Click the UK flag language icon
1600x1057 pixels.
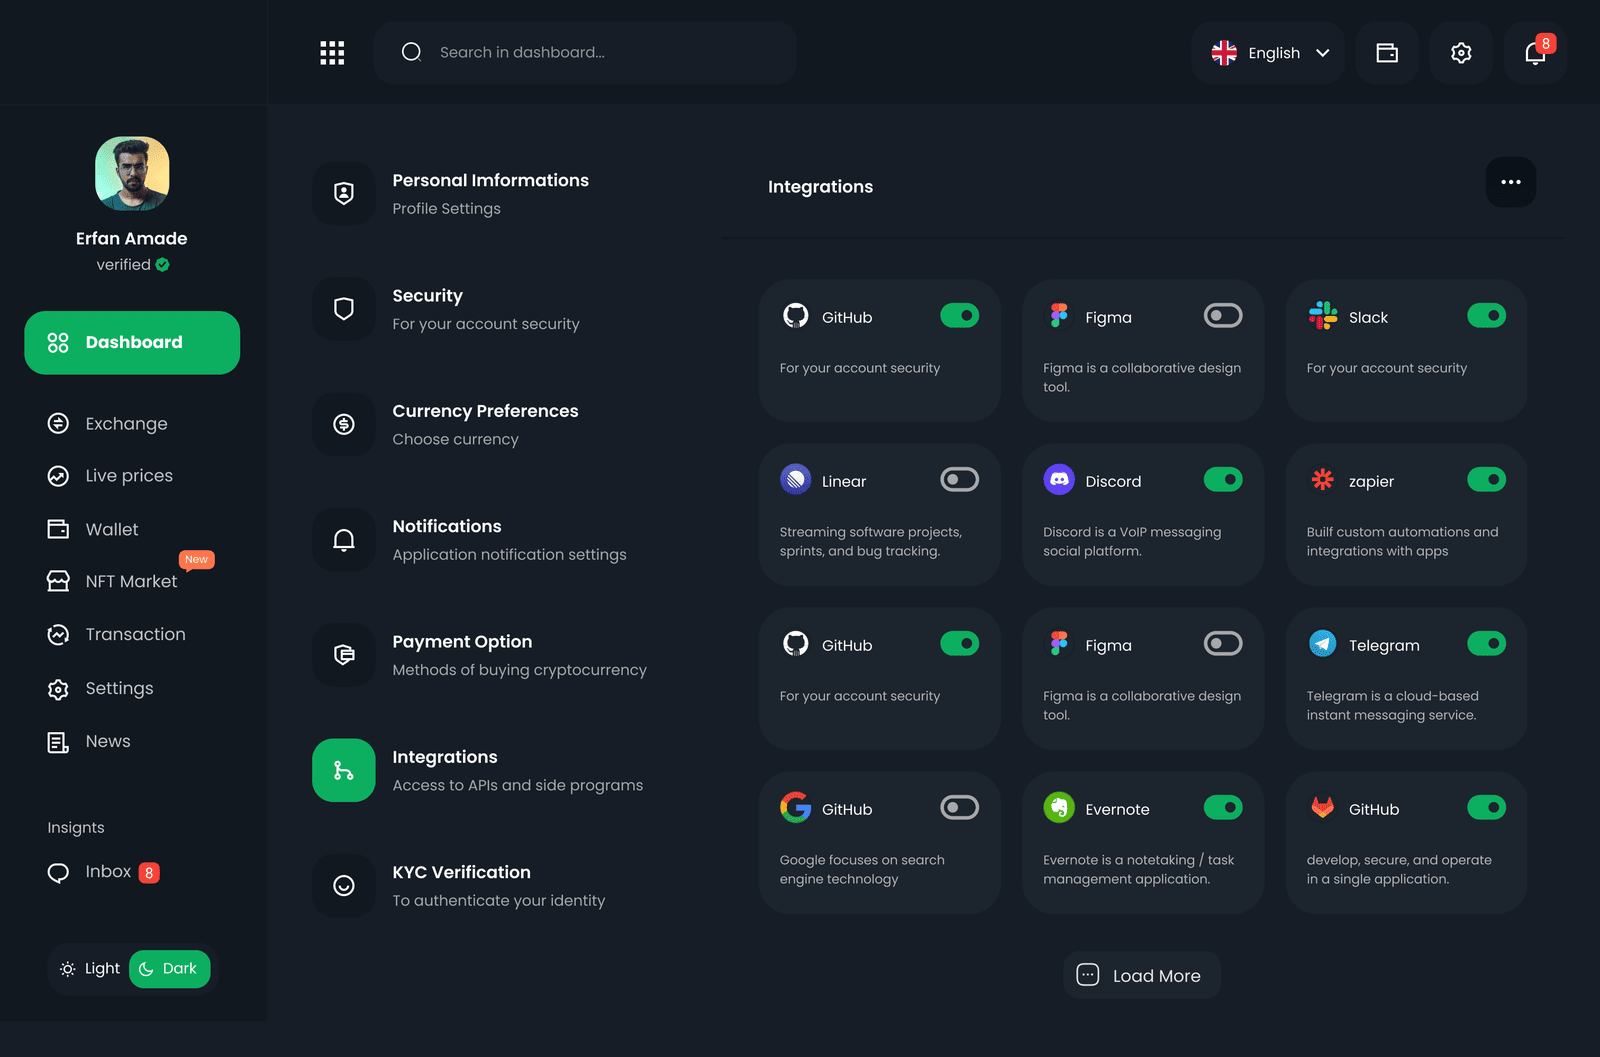point(1224,53)
